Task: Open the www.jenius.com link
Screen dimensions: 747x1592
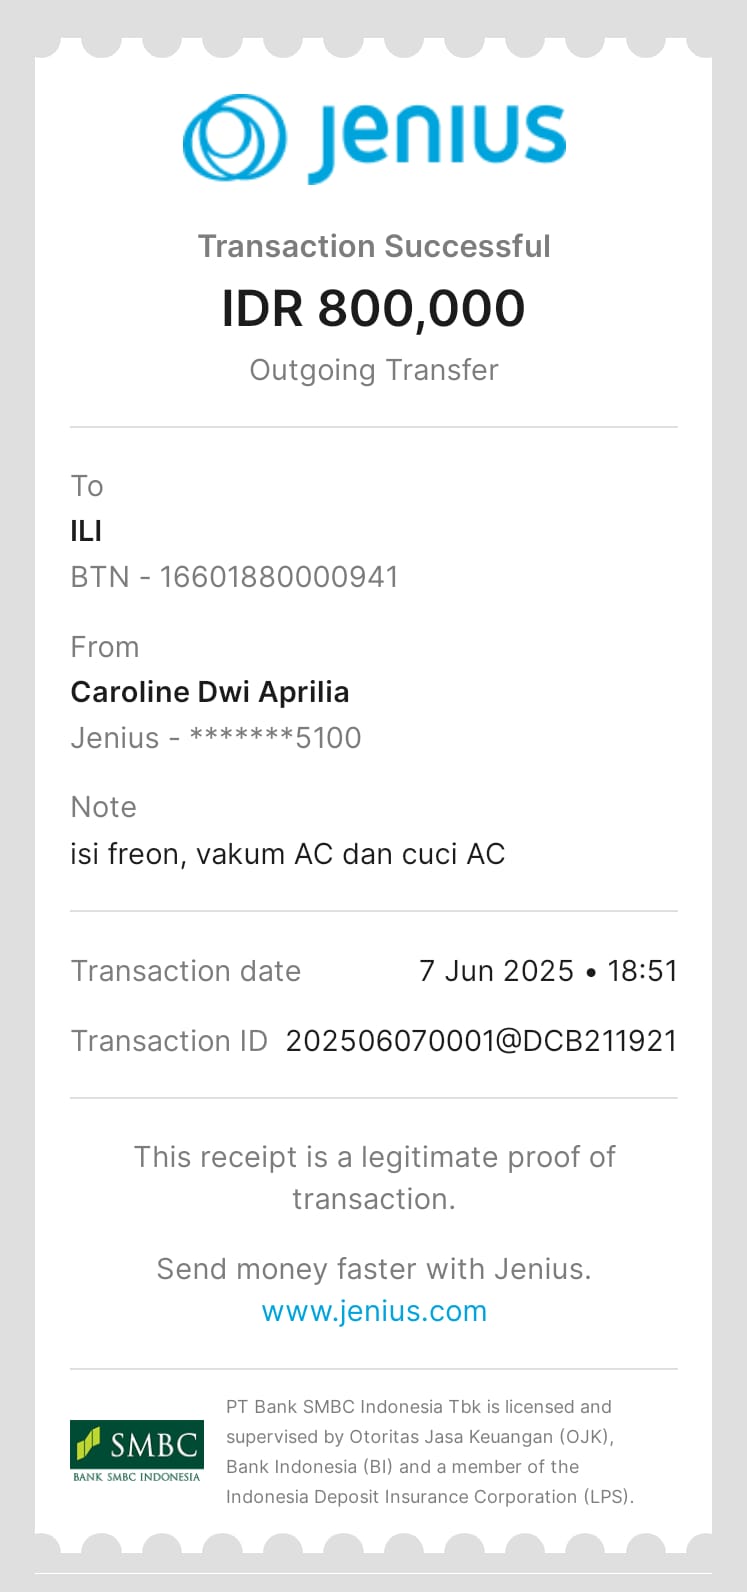Action: [x=374, y=1311]
